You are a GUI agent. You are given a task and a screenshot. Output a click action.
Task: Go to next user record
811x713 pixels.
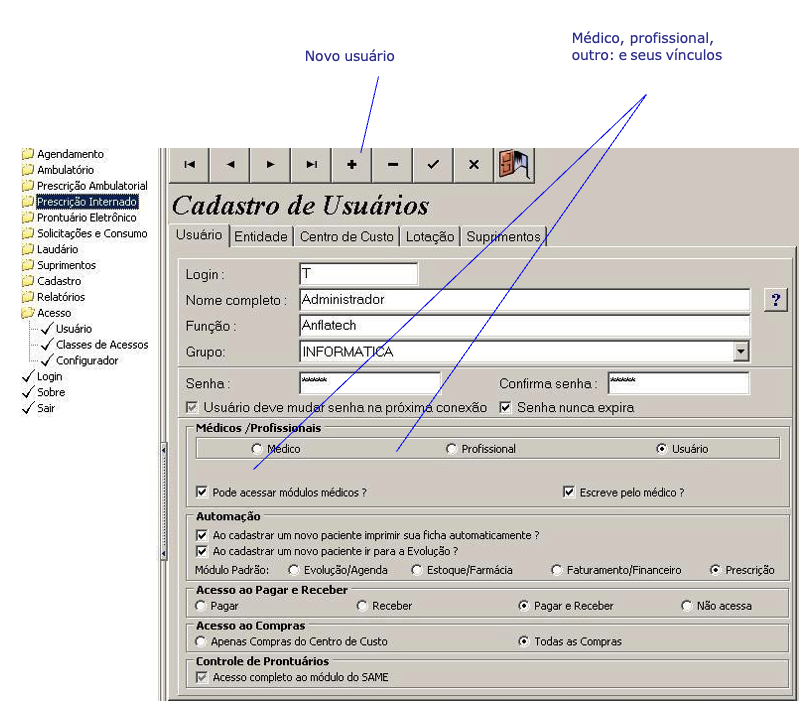pos(271,165)
